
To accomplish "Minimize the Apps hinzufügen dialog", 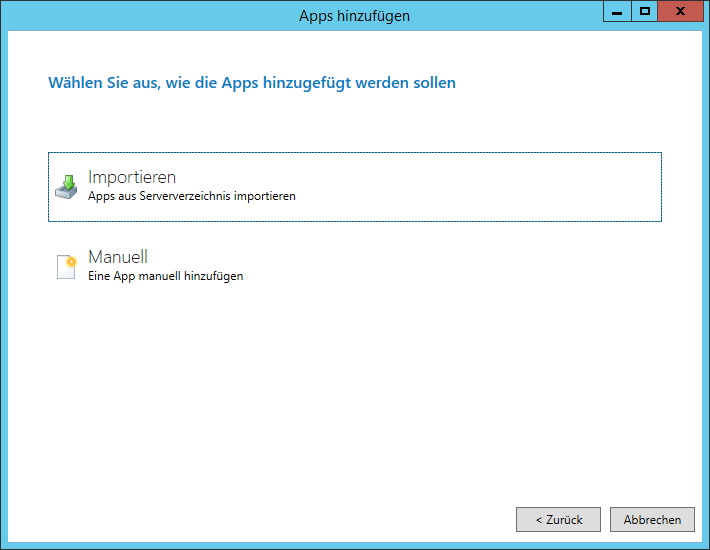I will point(617,12).
